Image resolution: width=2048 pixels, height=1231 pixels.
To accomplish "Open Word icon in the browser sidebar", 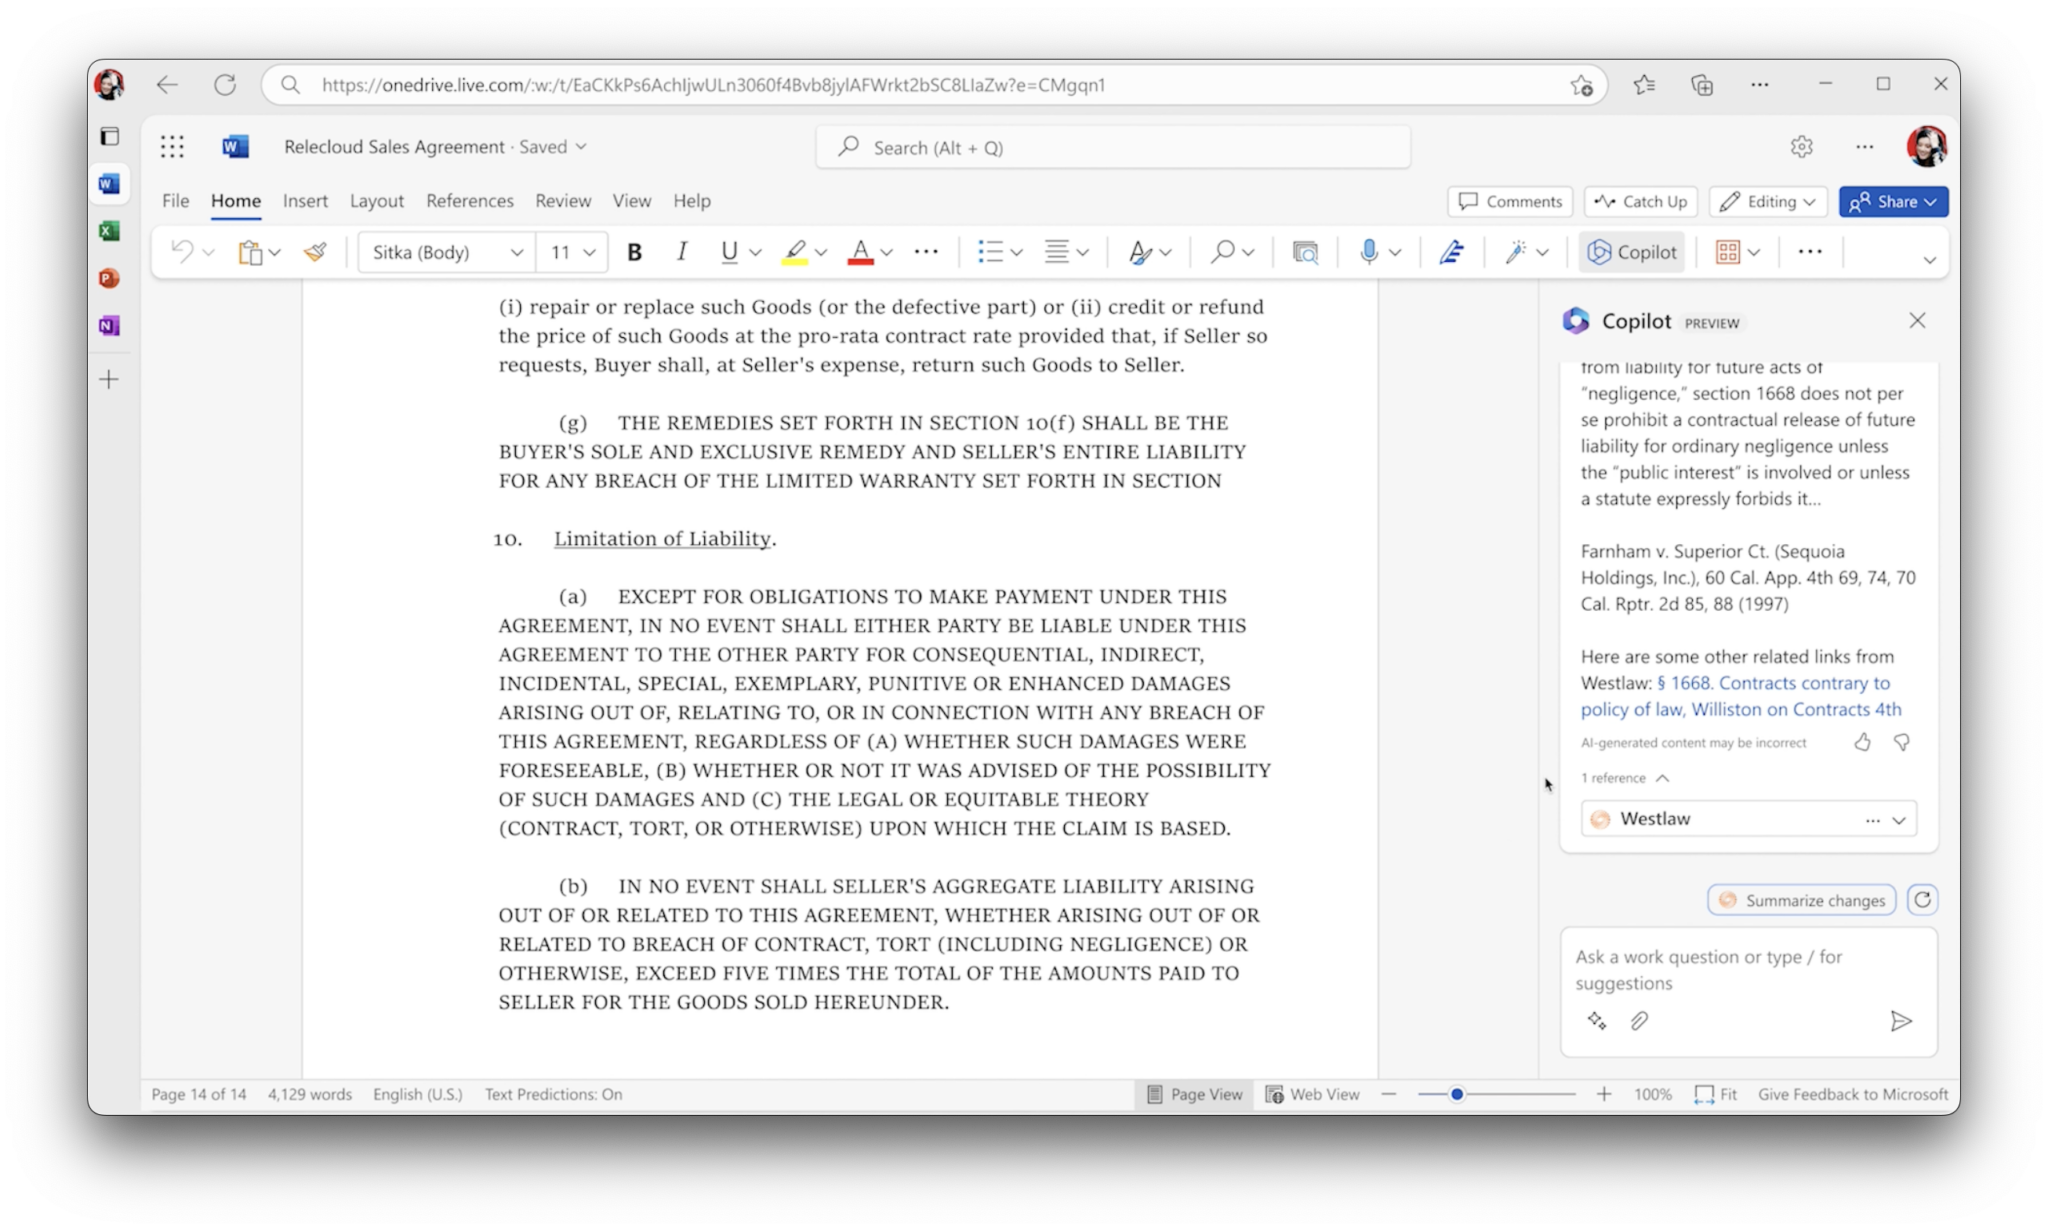I will coord(110,184).
